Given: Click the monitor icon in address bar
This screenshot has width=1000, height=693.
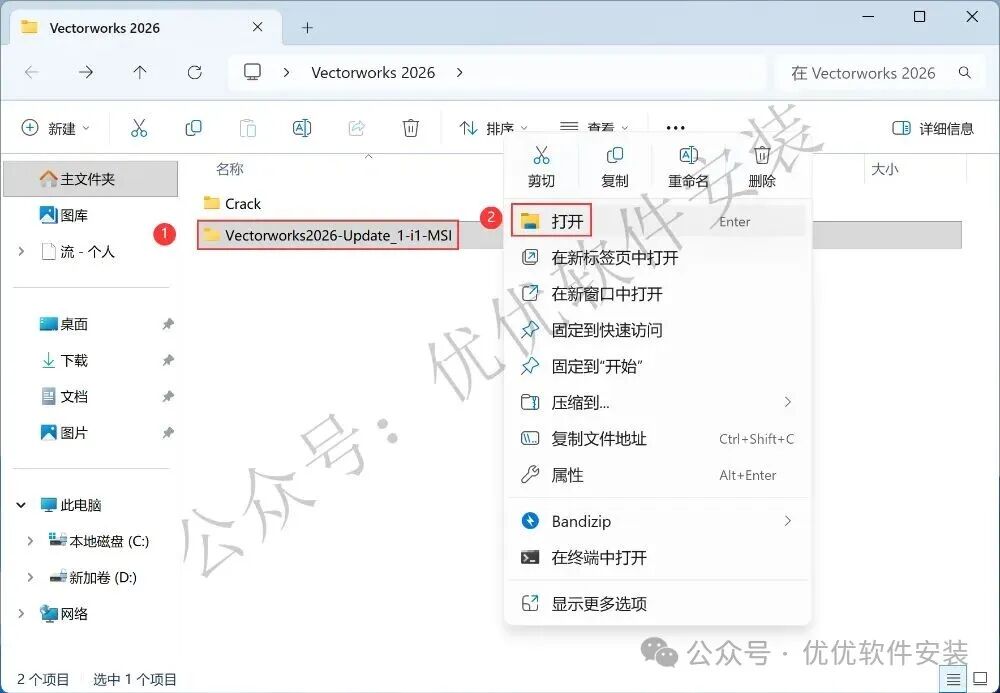Looking at the screenshot, I should 253,72.
